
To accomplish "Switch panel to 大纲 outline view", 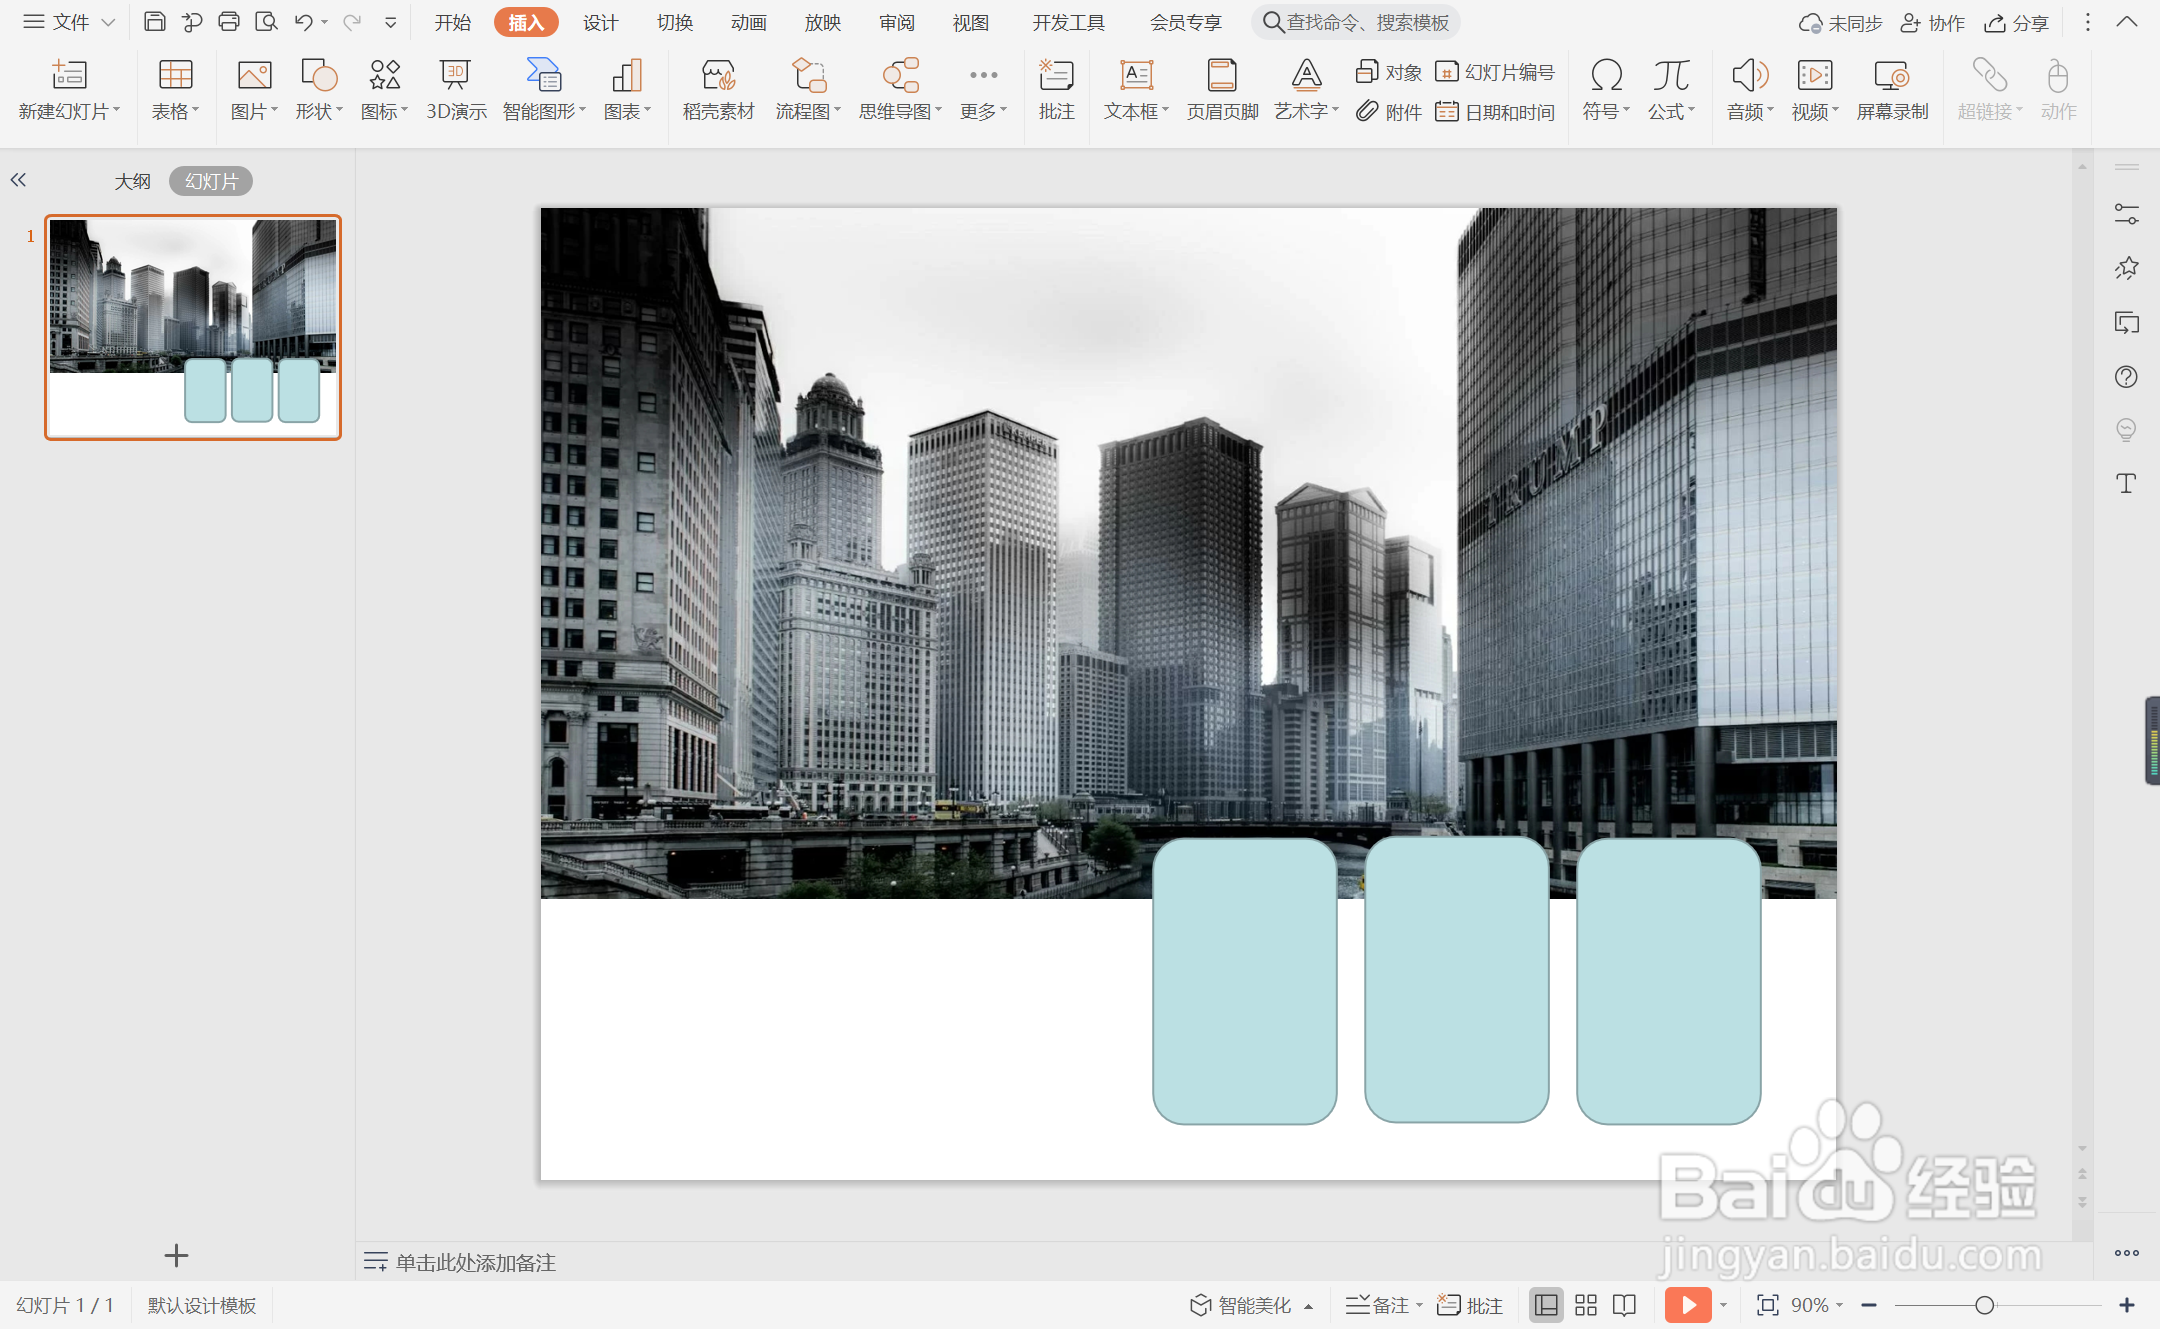I will (132, 181).
